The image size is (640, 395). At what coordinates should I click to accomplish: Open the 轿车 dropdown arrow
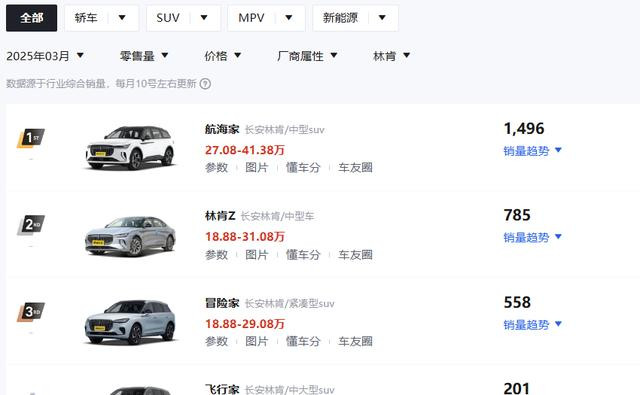(122, 18)
